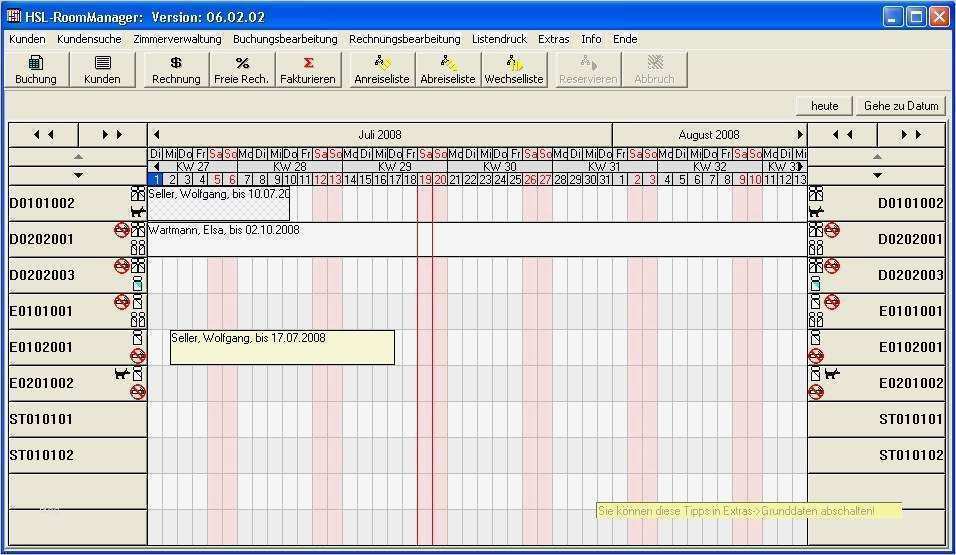956x555 pixels.
Task: Click the greyed Reservieren button
Action: [x=588, y=70]
